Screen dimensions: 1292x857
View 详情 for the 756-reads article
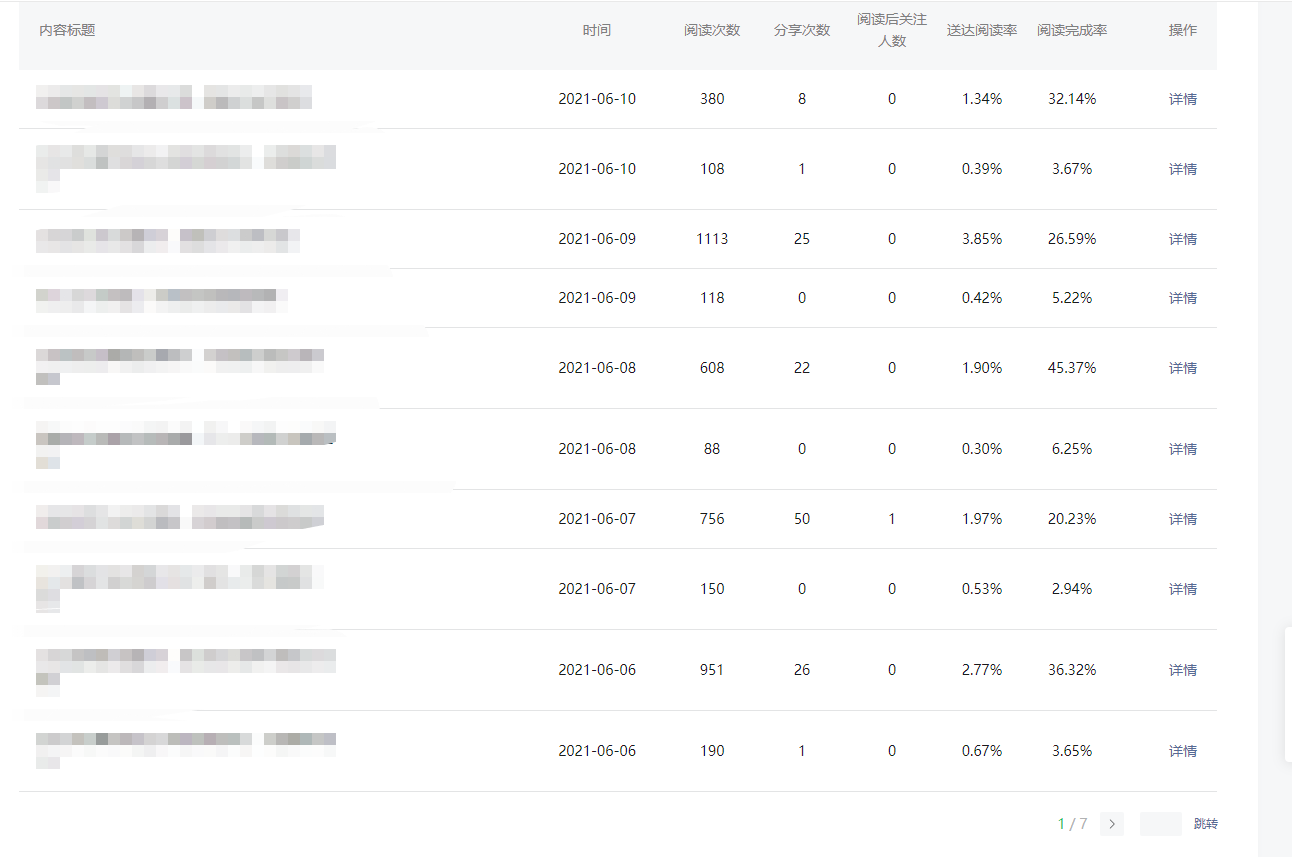[1182, 519]
